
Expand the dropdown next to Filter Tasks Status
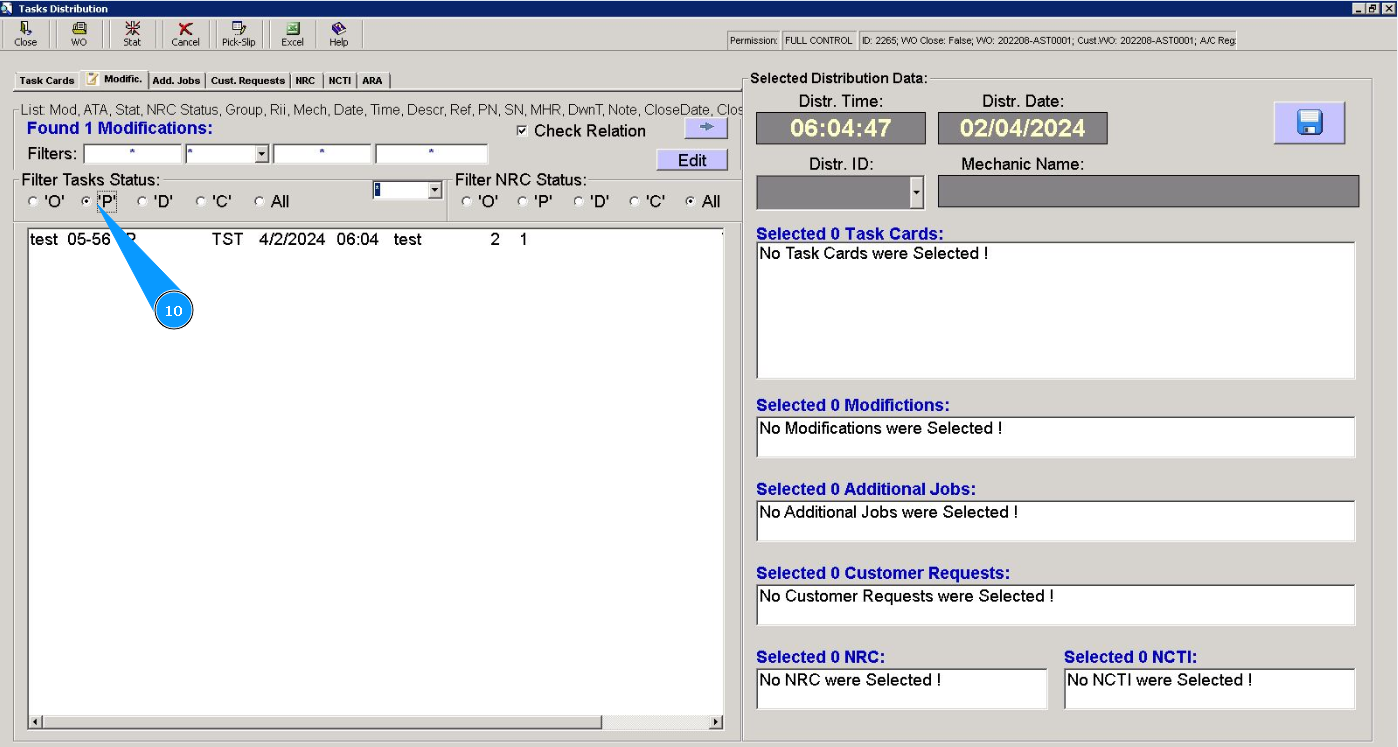tap(434, 190)
